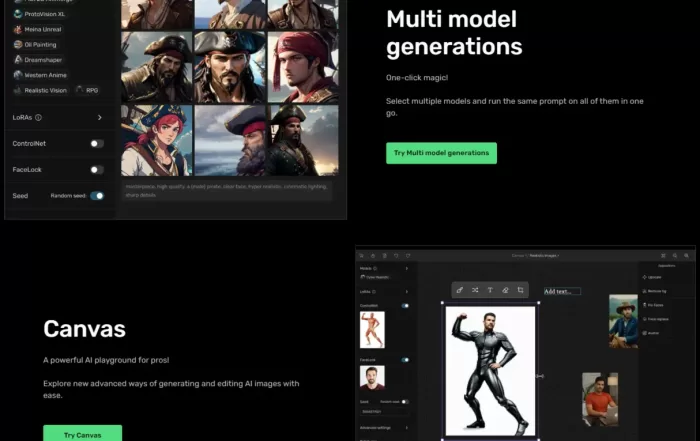Click the seed value field in Canvas sidebar
The height and width of the screenshot is (441, 700).
(x=384, y=412)
